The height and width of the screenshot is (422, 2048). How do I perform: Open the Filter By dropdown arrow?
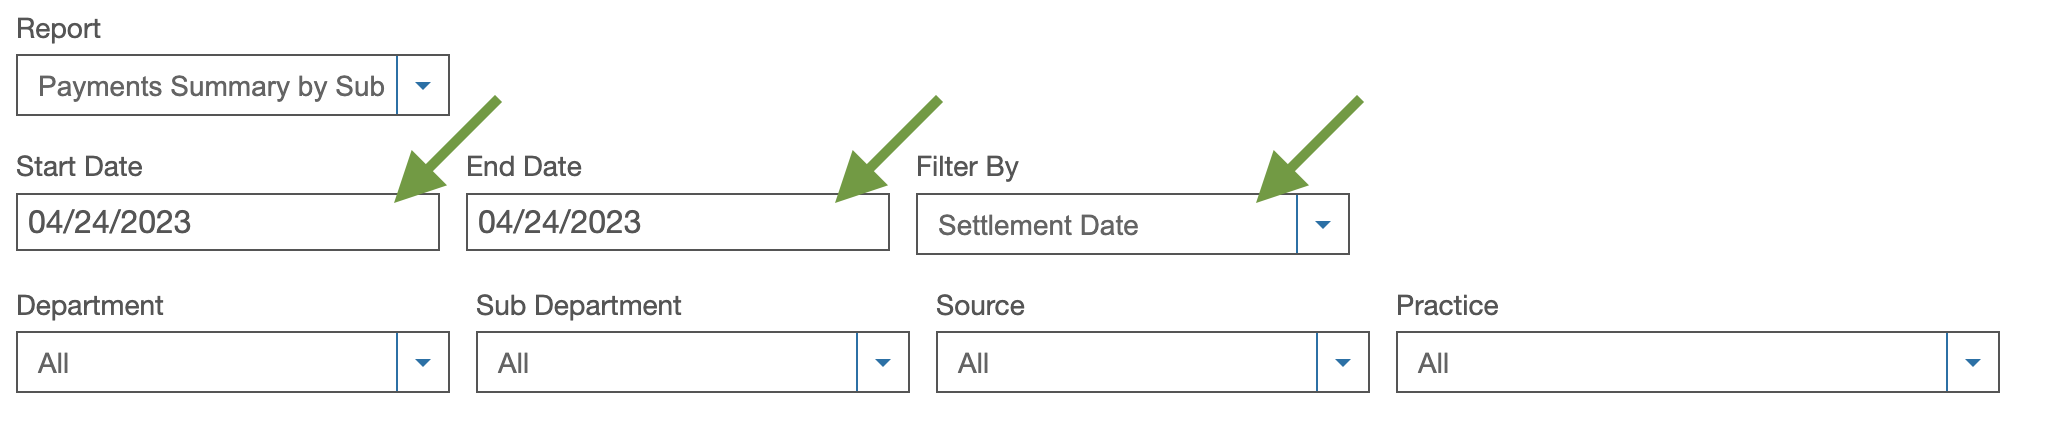point(1323,225)
